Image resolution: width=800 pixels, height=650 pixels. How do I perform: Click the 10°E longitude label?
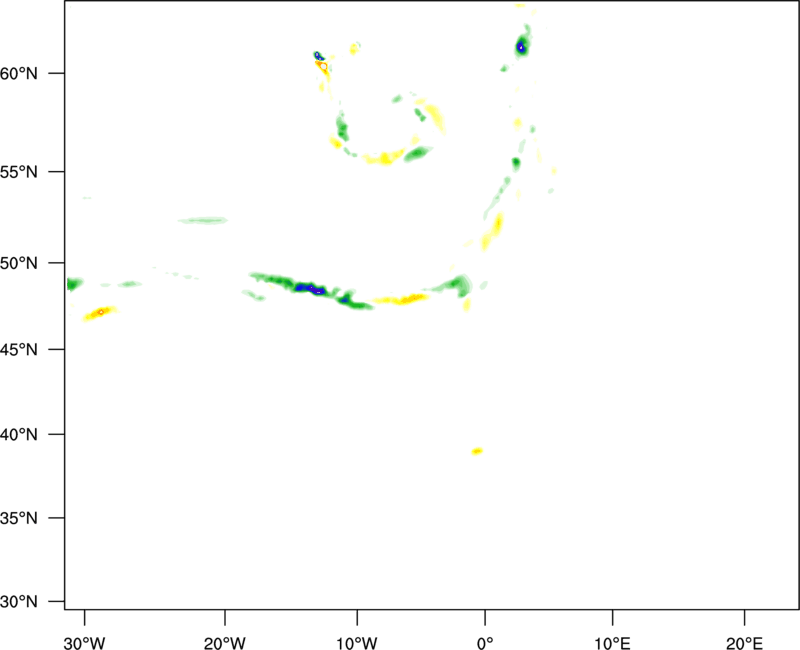pyautogui.click(x=612, y=643)
